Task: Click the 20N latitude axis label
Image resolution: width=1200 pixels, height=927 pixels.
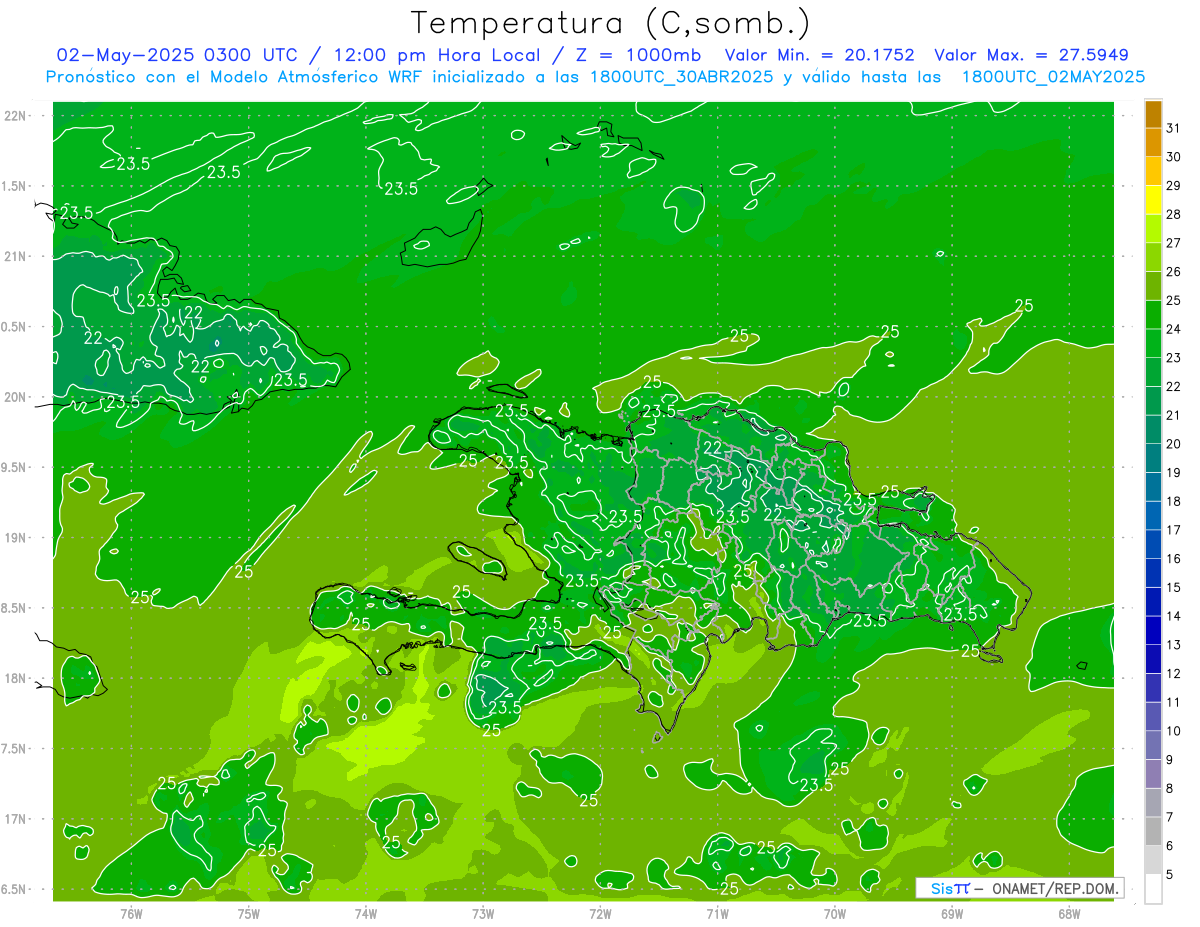Action: [x=15, y=397]
